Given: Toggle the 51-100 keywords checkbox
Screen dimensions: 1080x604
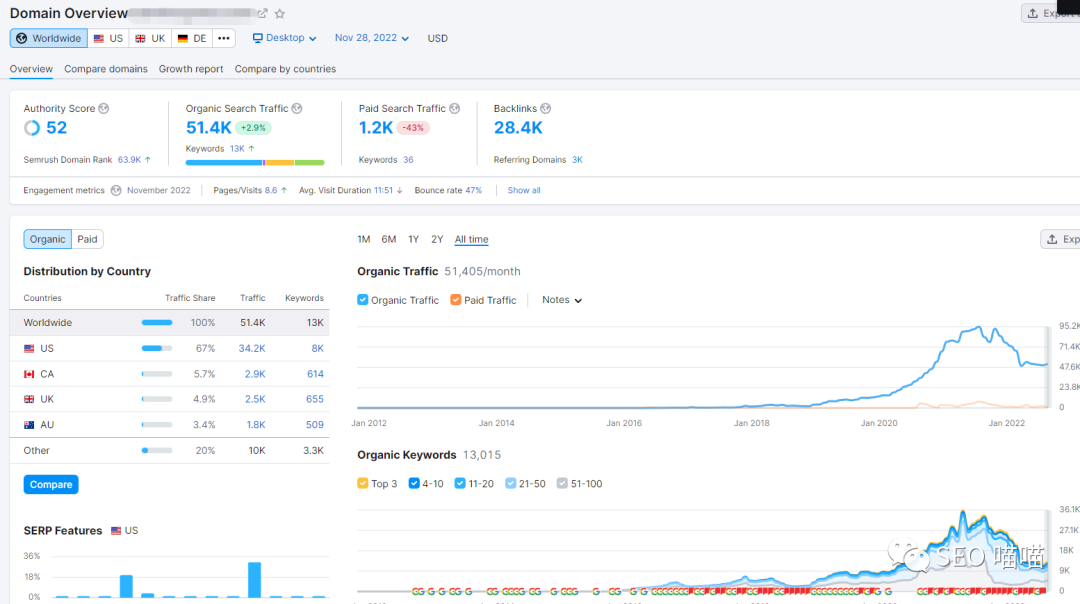Looking at the screenshot, I should [x=562, y=483].
